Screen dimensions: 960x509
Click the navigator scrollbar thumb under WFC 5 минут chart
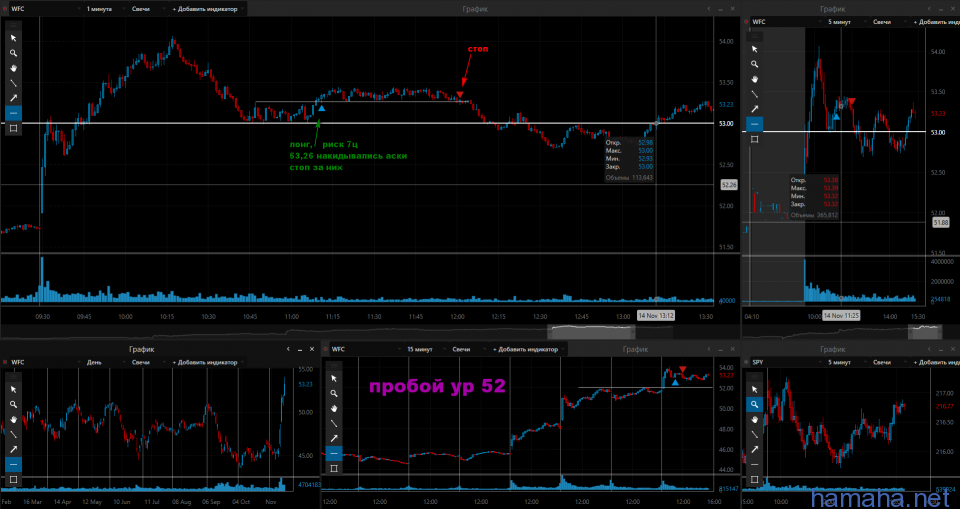point(925,331)
